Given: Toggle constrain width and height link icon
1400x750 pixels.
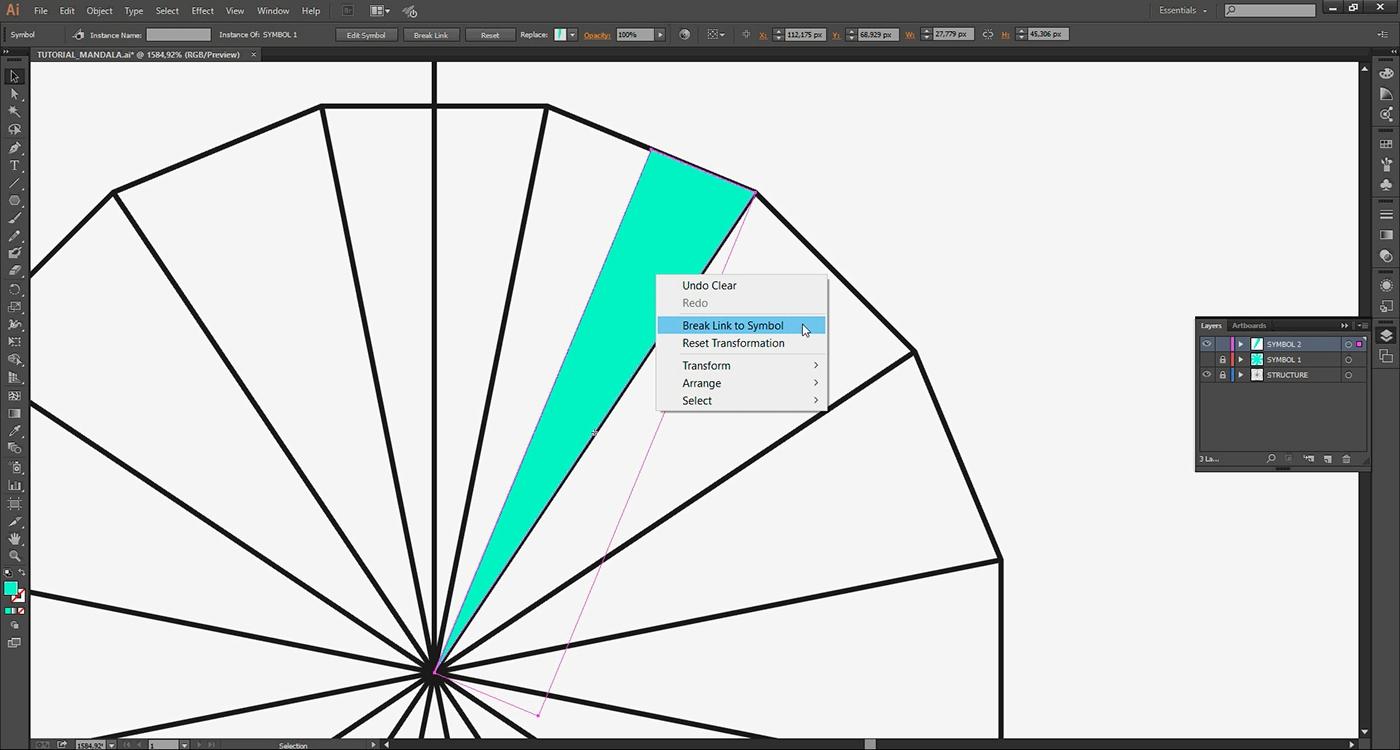Looking at the screenshot, I should click(988, 34).
